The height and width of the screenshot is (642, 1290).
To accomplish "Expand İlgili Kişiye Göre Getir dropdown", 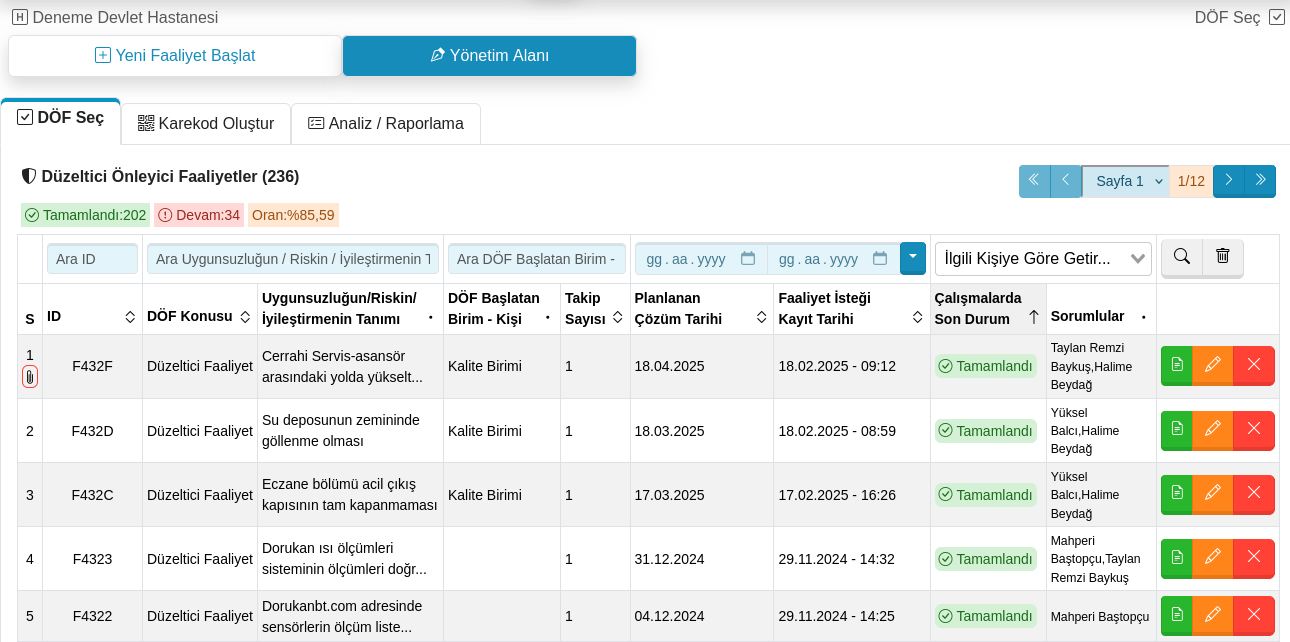I will [x=1043, y=259].
